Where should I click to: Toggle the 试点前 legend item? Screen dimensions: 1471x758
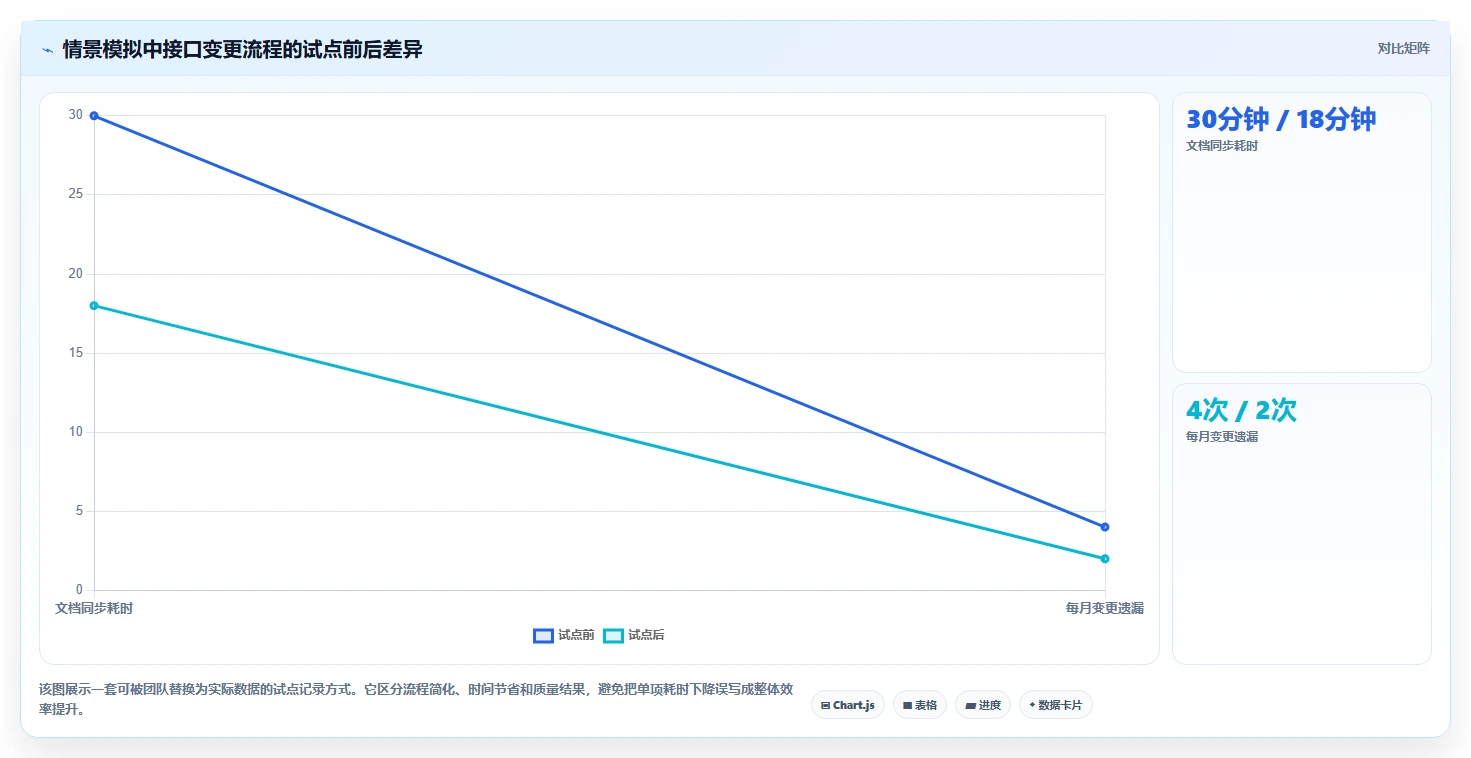click(564, 635)
